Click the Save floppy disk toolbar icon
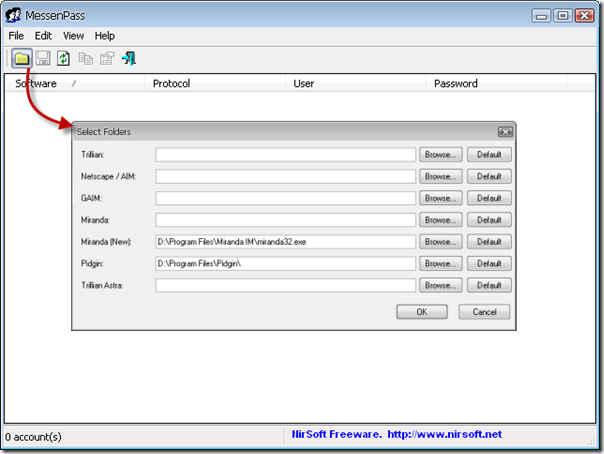Screen dimensions: 604x454 pyautogui.click(x=43, y=59)
